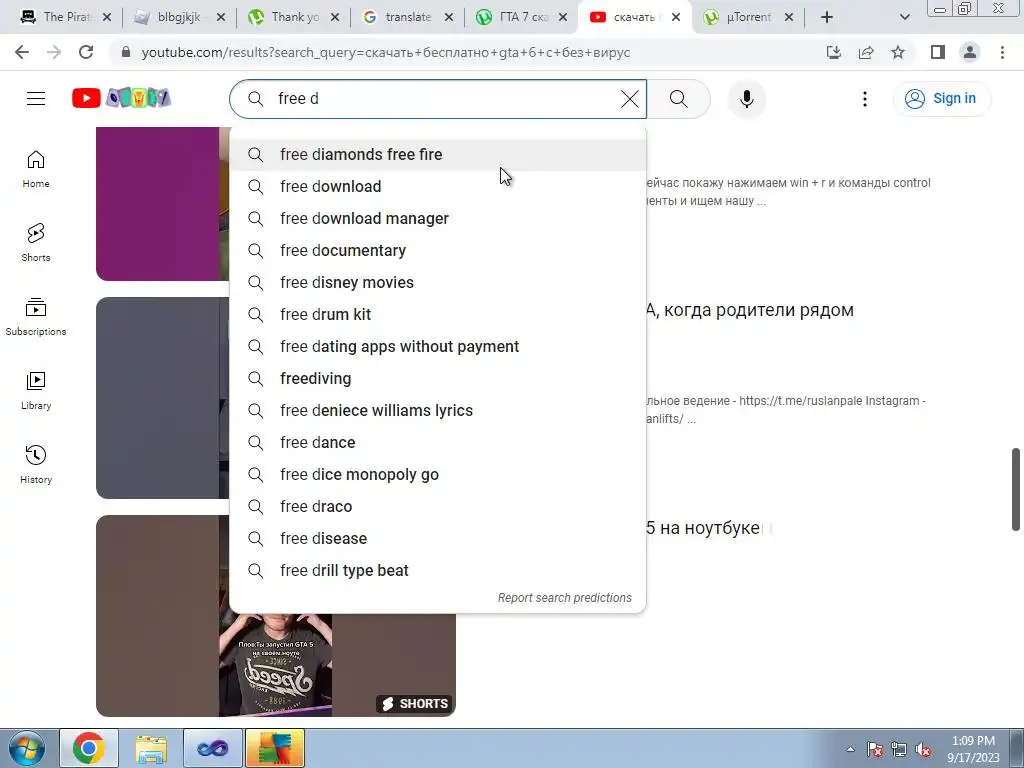Choose free dating apps without payment
Screen dimensions: 1024x768
tap(438, 346)
